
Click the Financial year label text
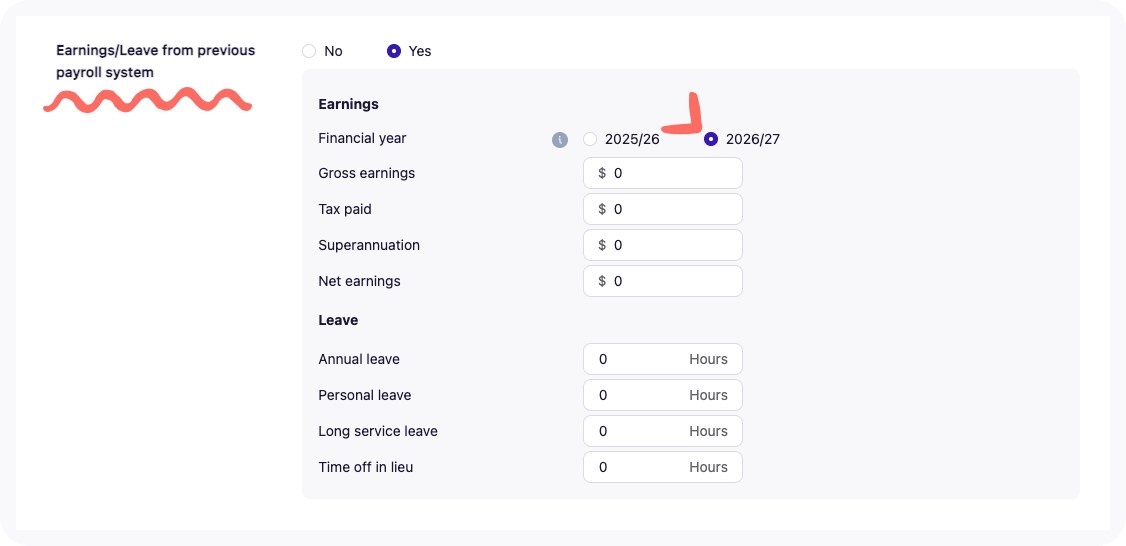click(x=362, y=138)
